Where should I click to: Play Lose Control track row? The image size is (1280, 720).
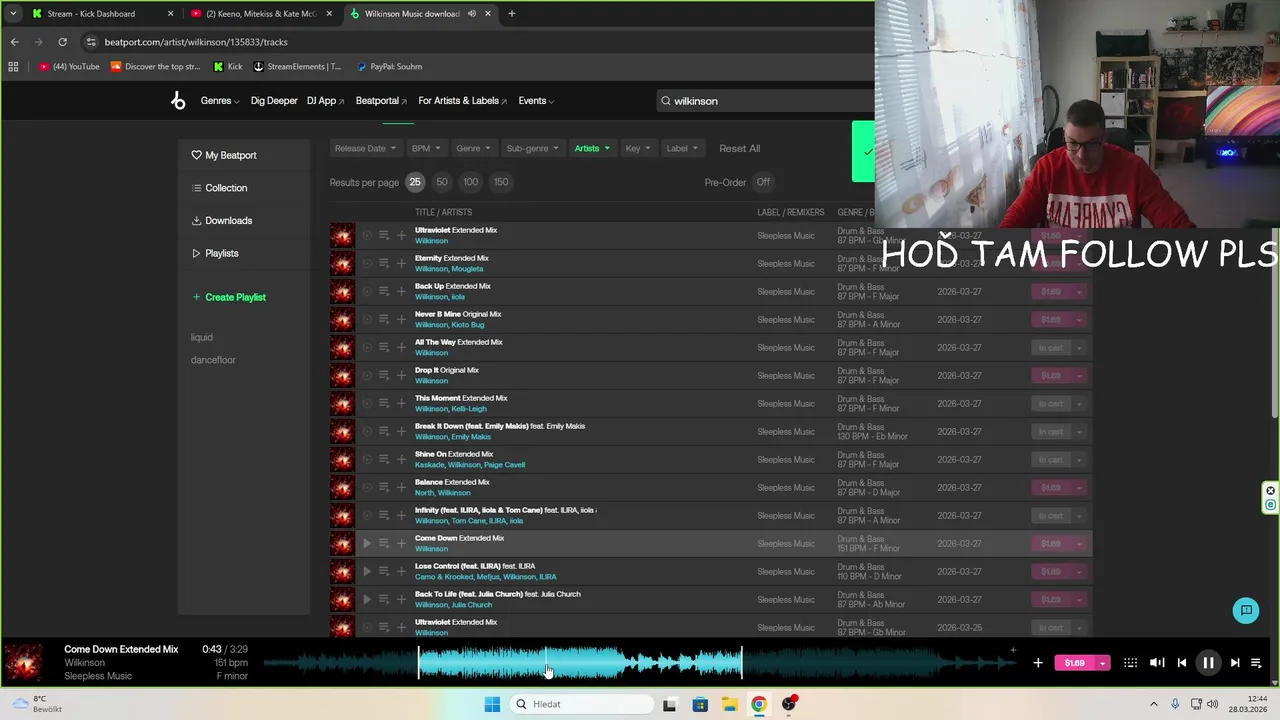(366, 571)
